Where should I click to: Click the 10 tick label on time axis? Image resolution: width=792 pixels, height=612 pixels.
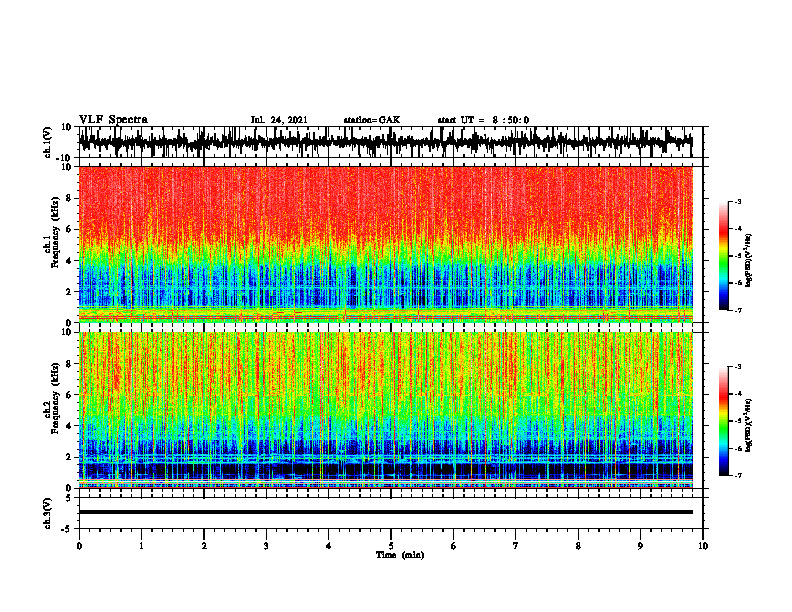point(703,546)
